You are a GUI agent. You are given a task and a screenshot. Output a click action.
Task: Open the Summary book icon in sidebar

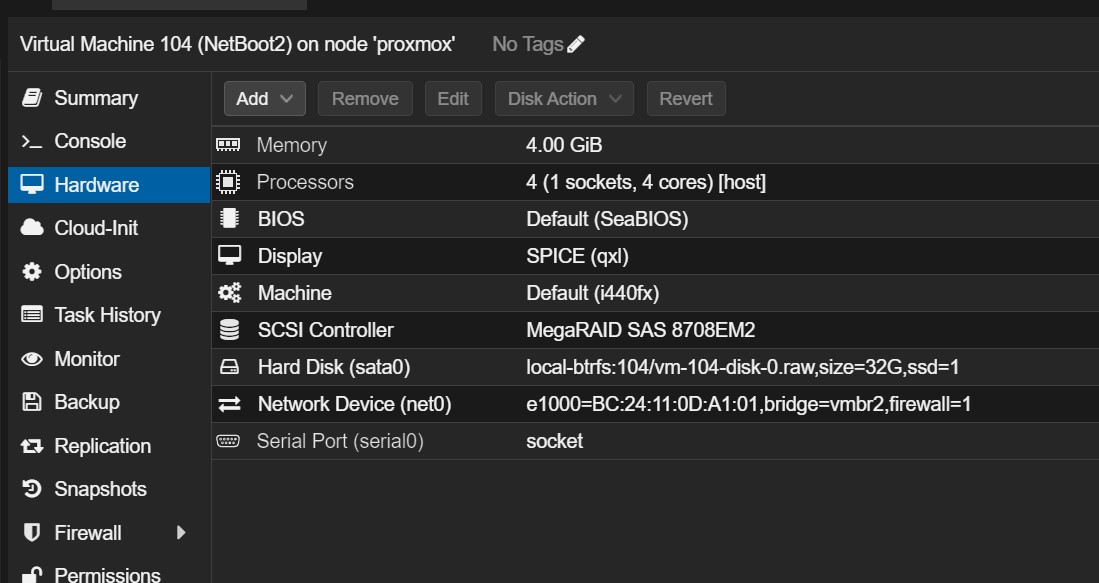tap(32, 97)
